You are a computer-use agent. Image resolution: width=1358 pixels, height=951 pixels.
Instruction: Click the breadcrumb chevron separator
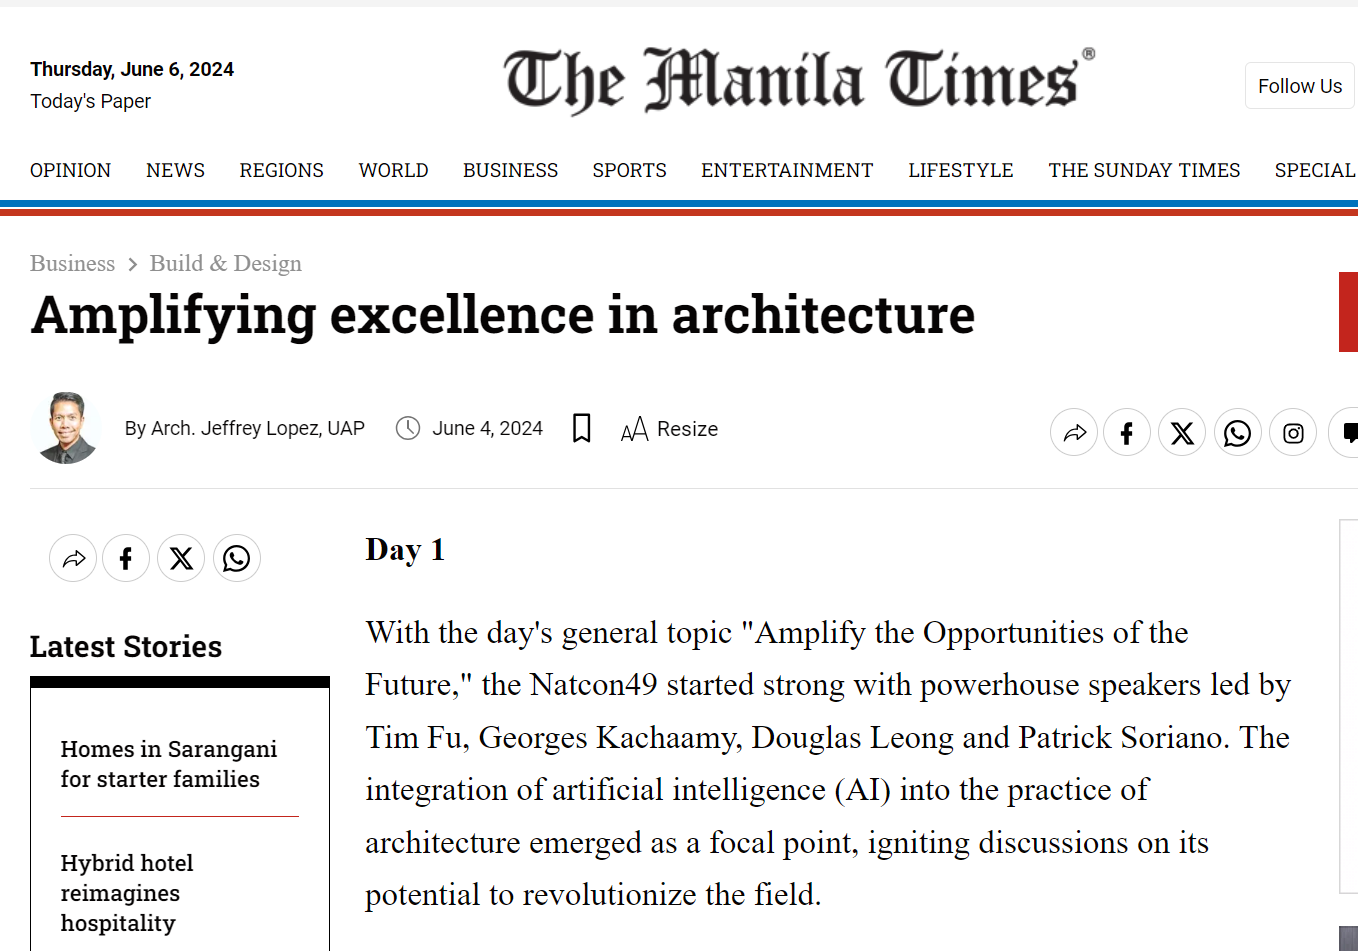click(132, 265)
